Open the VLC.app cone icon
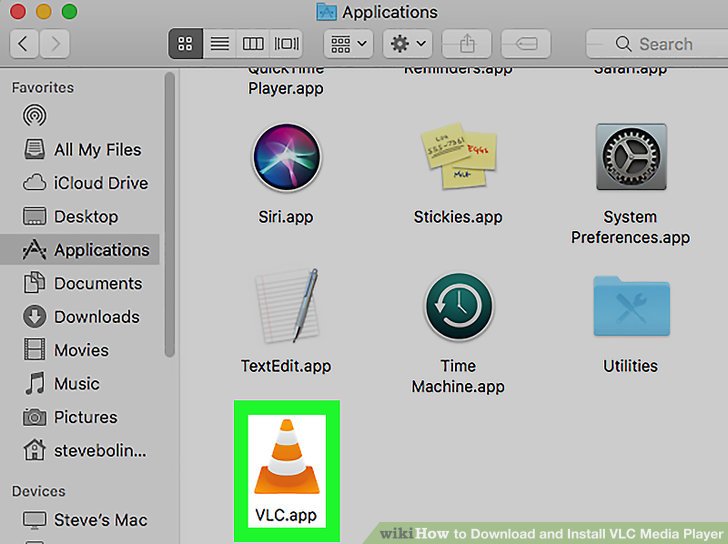728x544 pixels. (x=287, y=456)
